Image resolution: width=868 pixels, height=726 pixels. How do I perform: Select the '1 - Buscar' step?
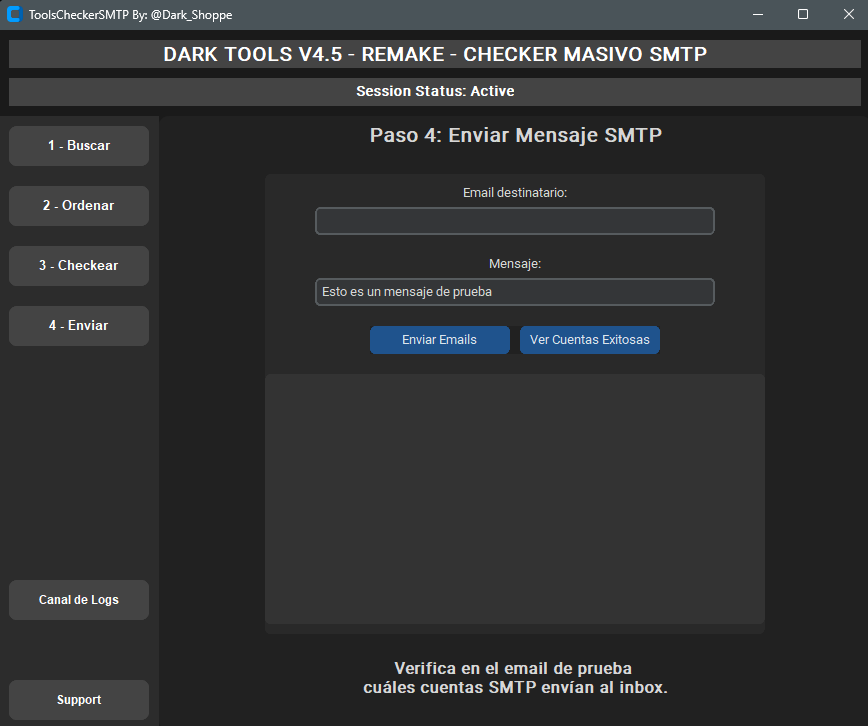(x=78, y=145)
